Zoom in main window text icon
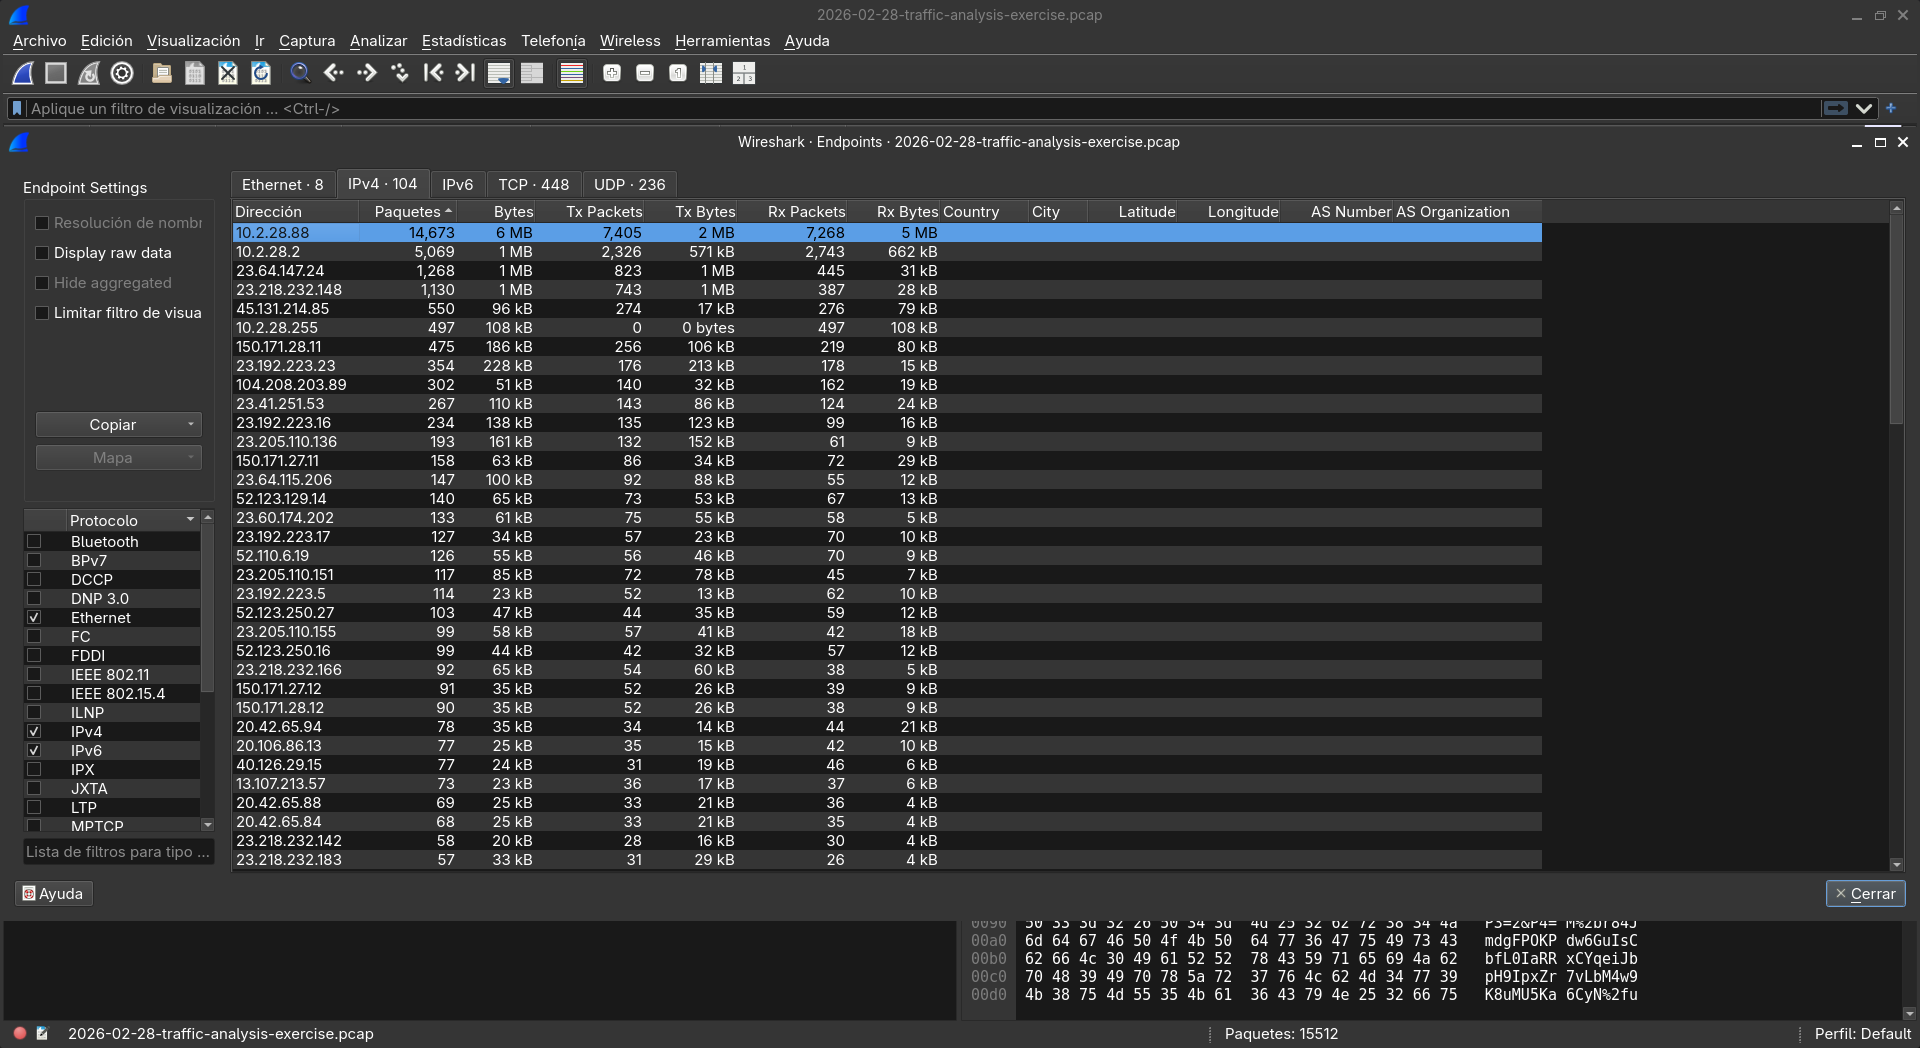 coord(612,73)
